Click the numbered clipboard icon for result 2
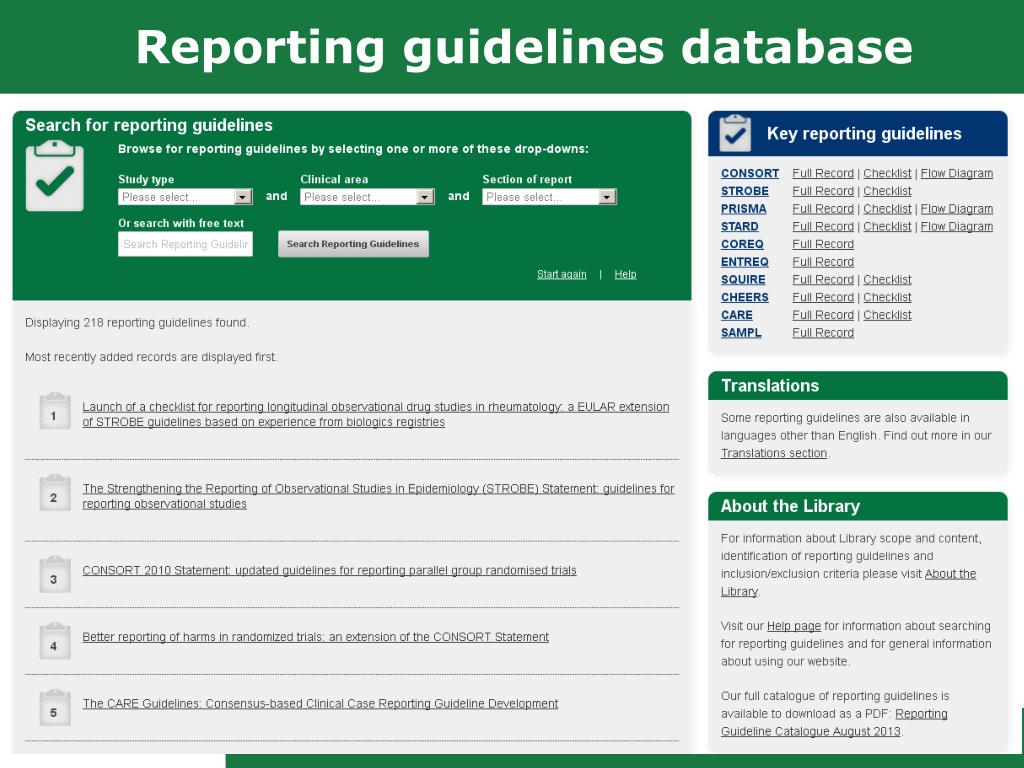The width and height of the screenshot is (1024, 768). pos(54,494)
